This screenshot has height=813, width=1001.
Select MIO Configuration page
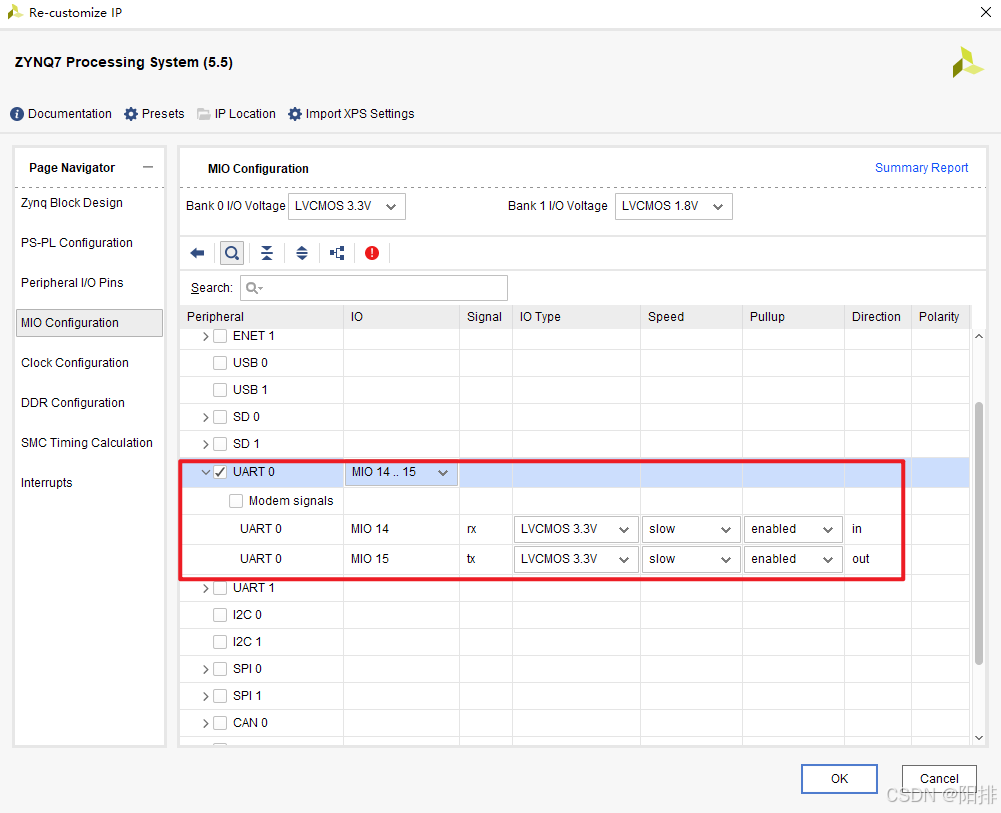(89, 323)
